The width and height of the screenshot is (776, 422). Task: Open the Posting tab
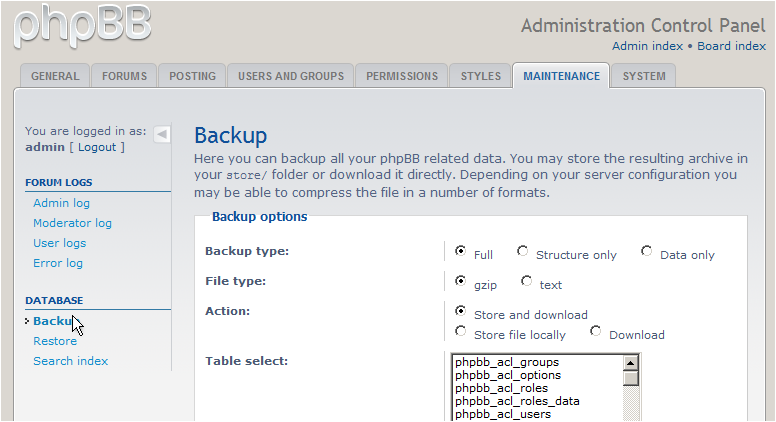[193, 76]
